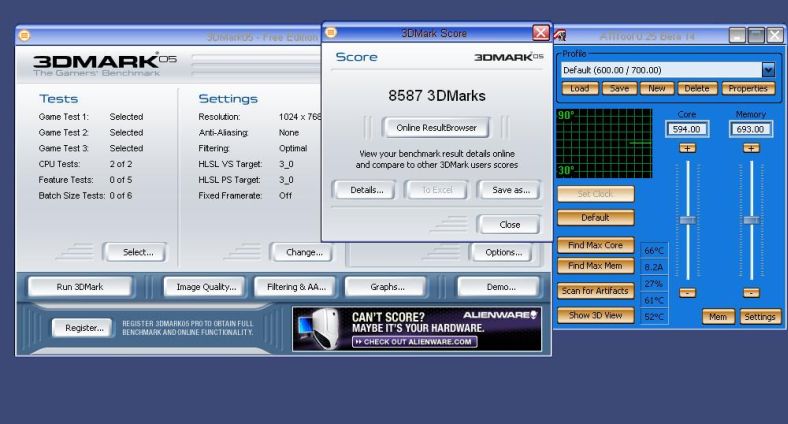Click the Batch Size Tests value 0 of 6
Image resolution: width=788 pixels, height=424 pixels.
(x=121, y=195)
